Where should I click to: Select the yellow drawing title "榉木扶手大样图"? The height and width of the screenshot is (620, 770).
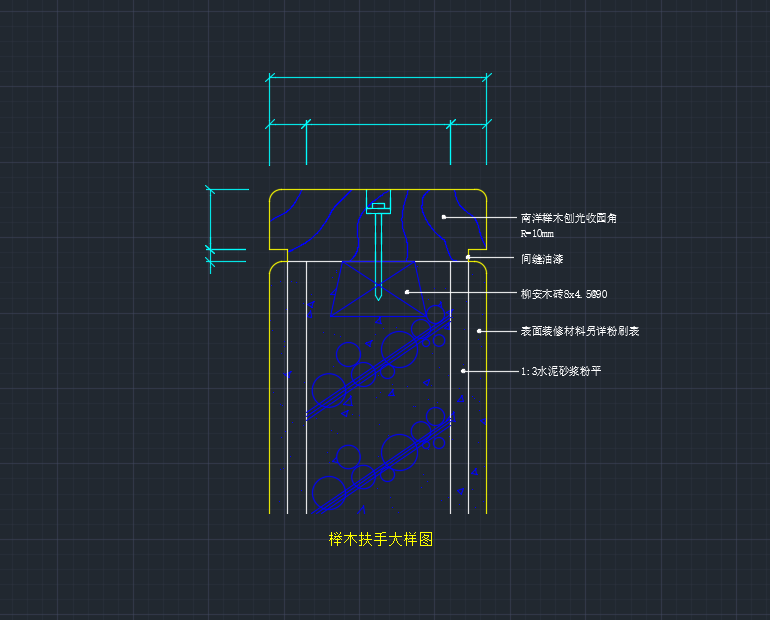pos(381,539)
